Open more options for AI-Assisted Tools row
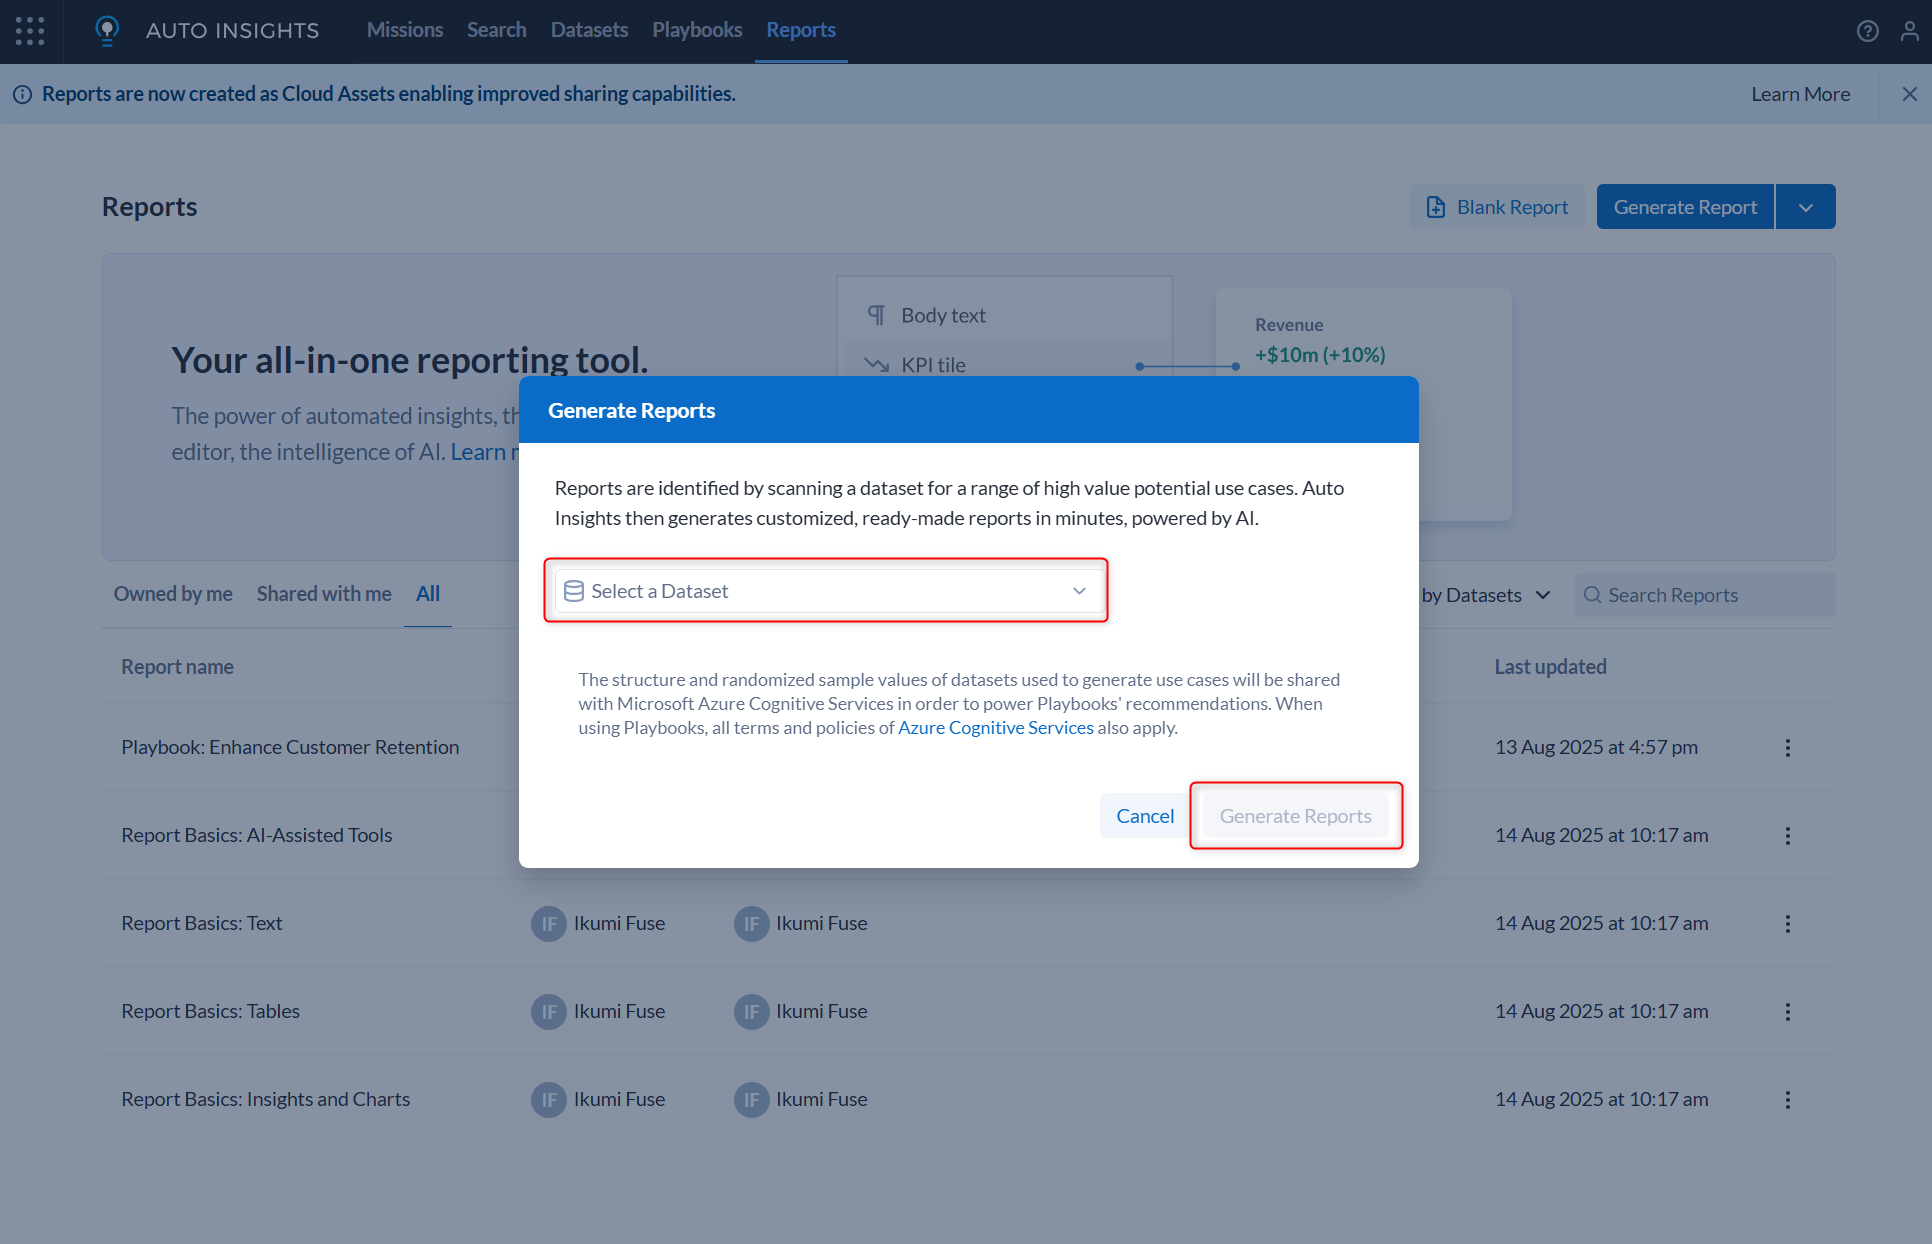The height and width of the screenshot is (1244, 1932). [1788, 836]
